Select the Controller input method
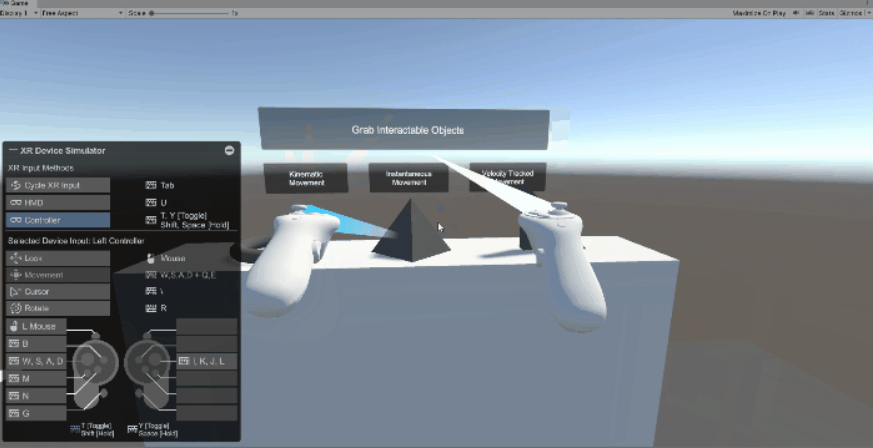Viewport: 873px width, 448px height. pyautogui.click(x=56, y=220)
